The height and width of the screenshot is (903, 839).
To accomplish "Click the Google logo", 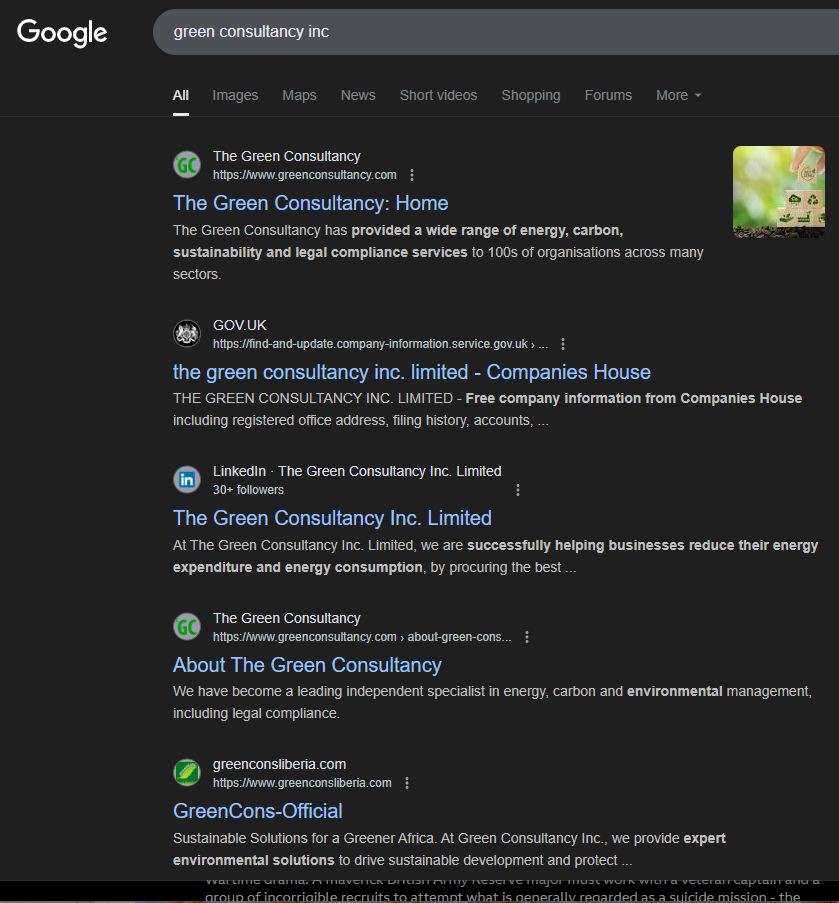I will coord(62,32).
